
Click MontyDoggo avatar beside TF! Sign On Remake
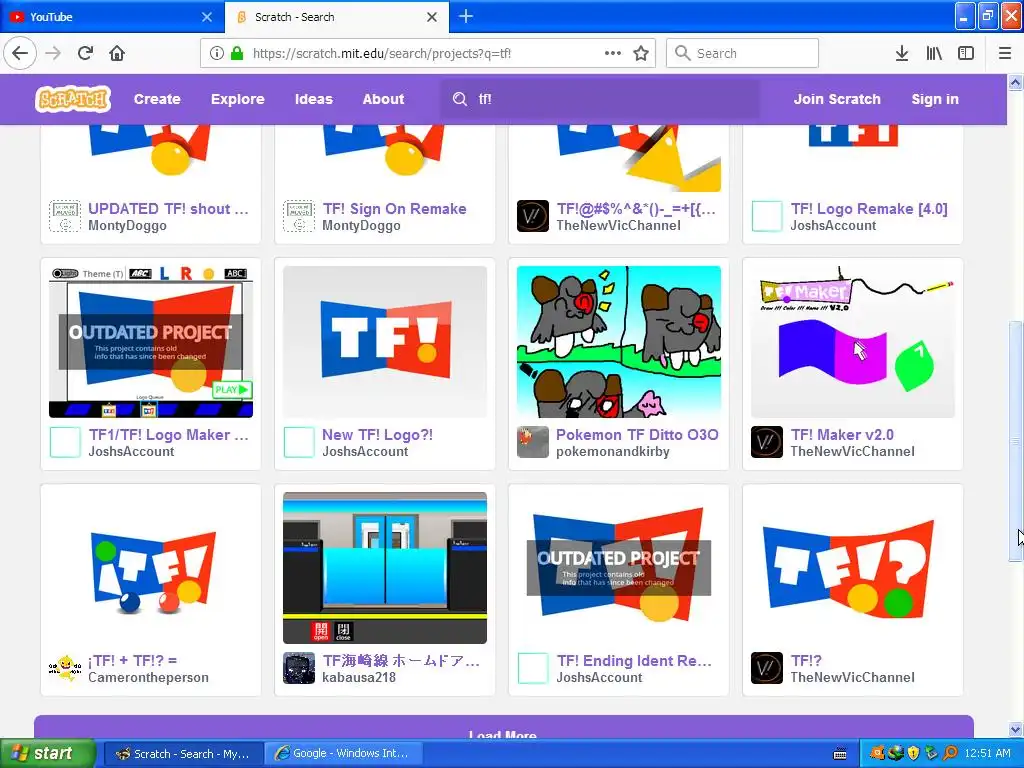tap(299, 217)
